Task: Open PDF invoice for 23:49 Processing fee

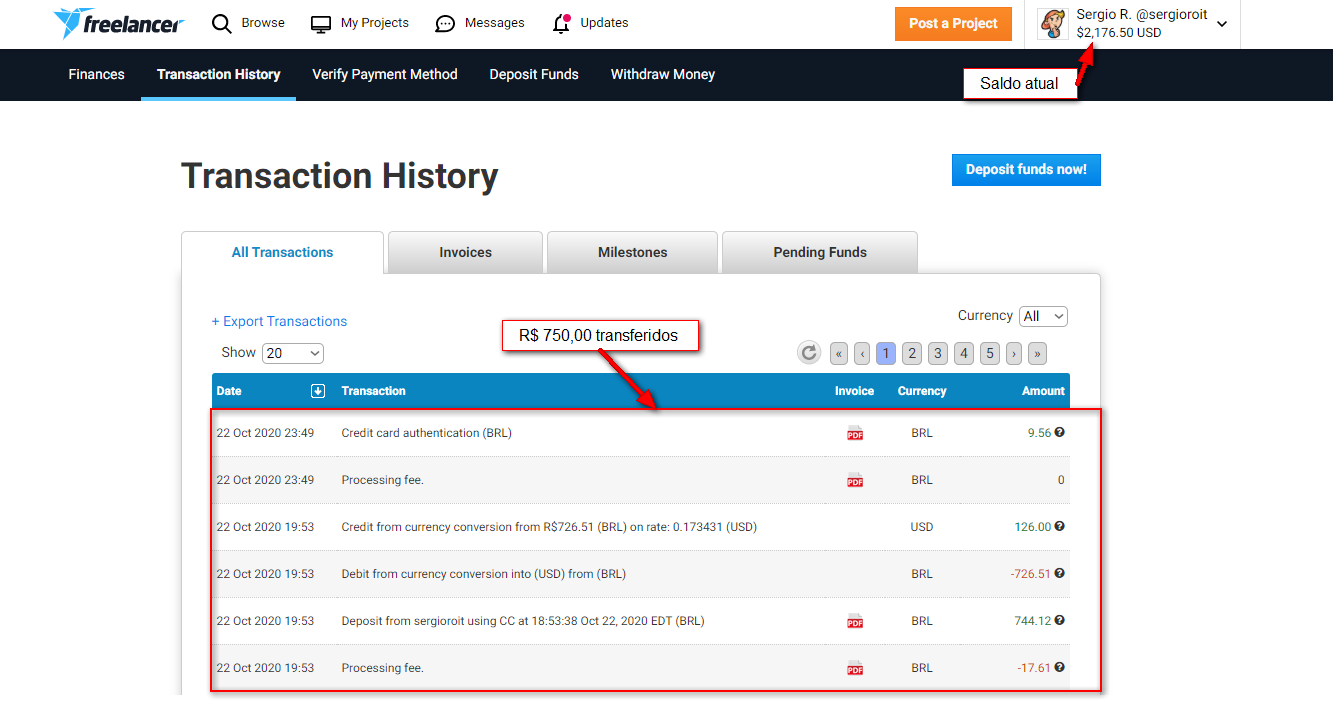Action: click(855, 480)
